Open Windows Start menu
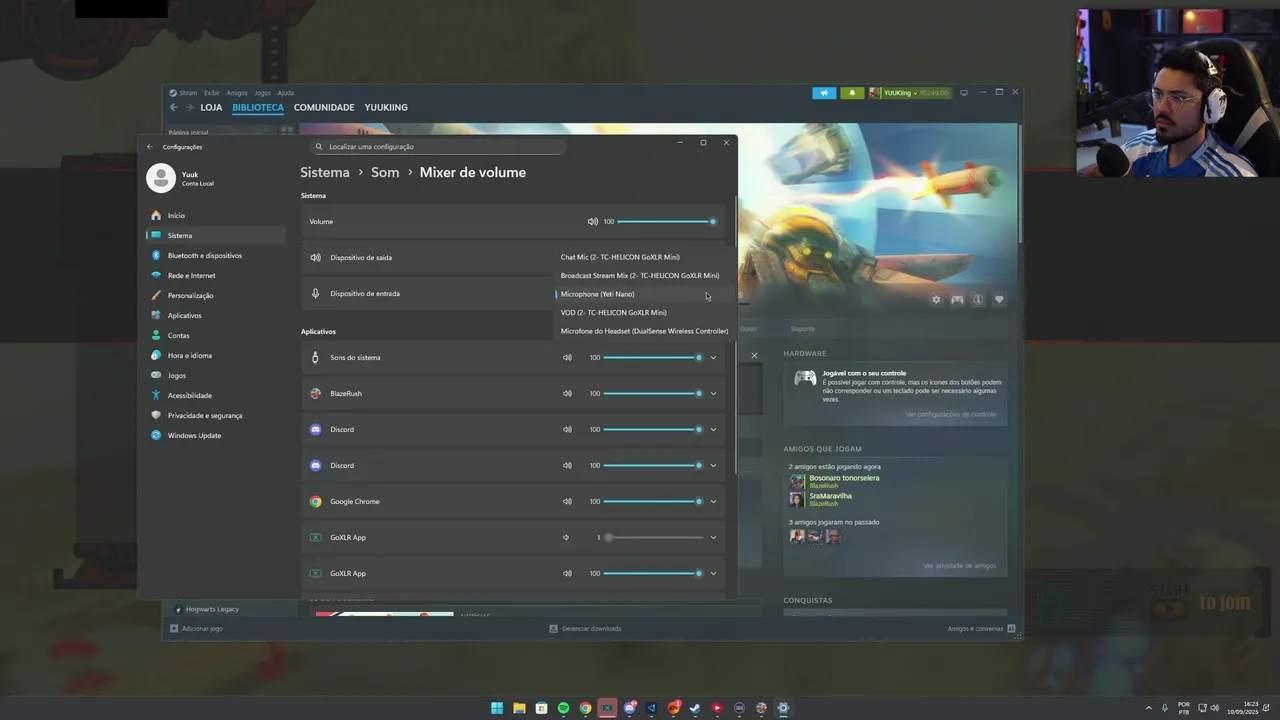 coord(497,708)
